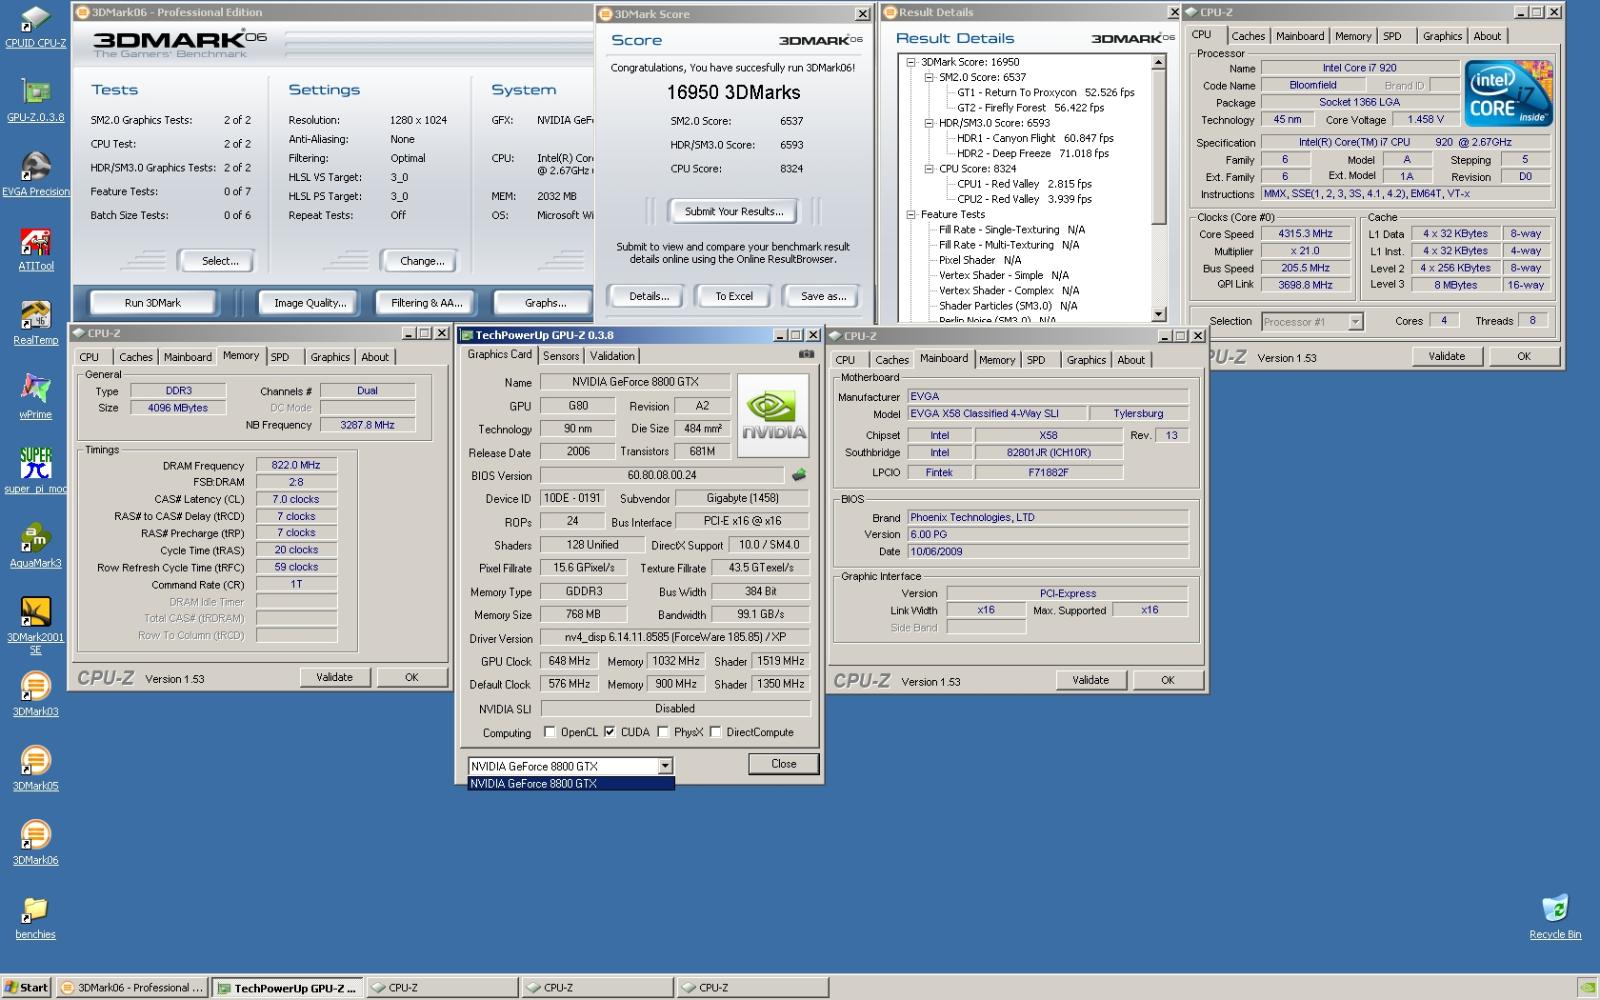Toggle PhysX checkbox in GPU-Z

tap(662, 732)
